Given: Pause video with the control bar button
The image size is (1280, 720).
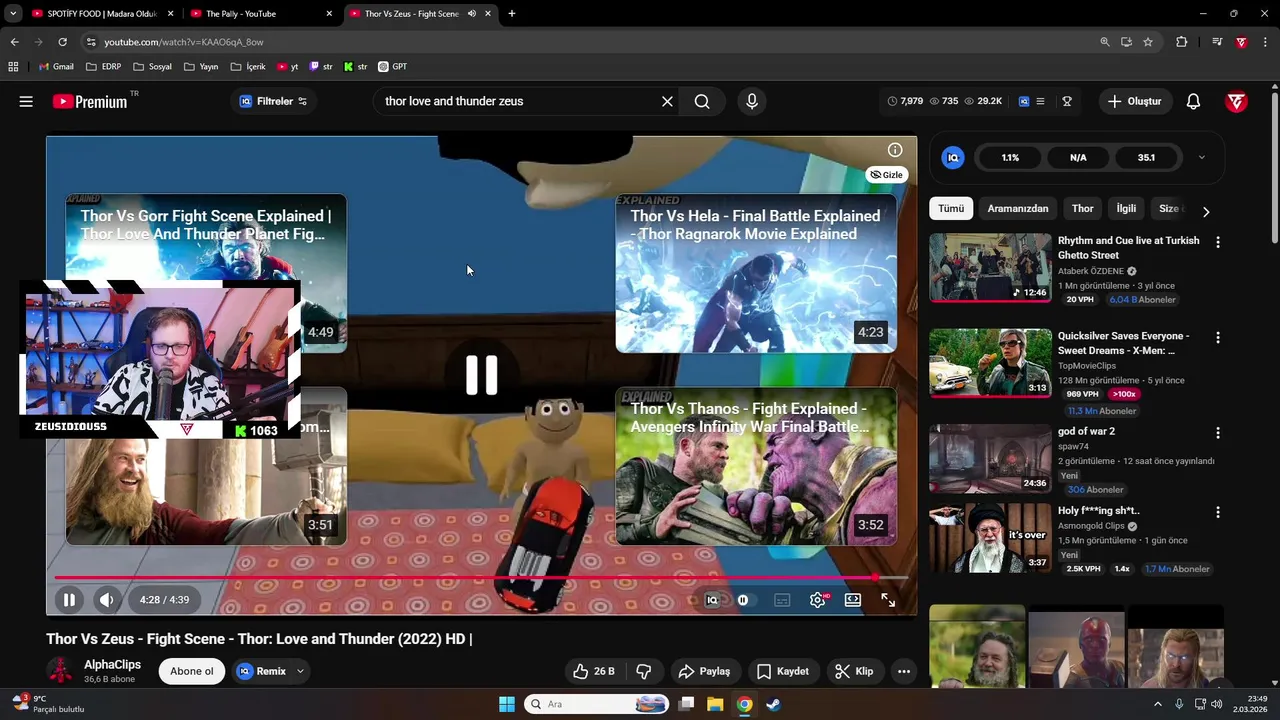Looking at the screenshot, I should point(69,600).
